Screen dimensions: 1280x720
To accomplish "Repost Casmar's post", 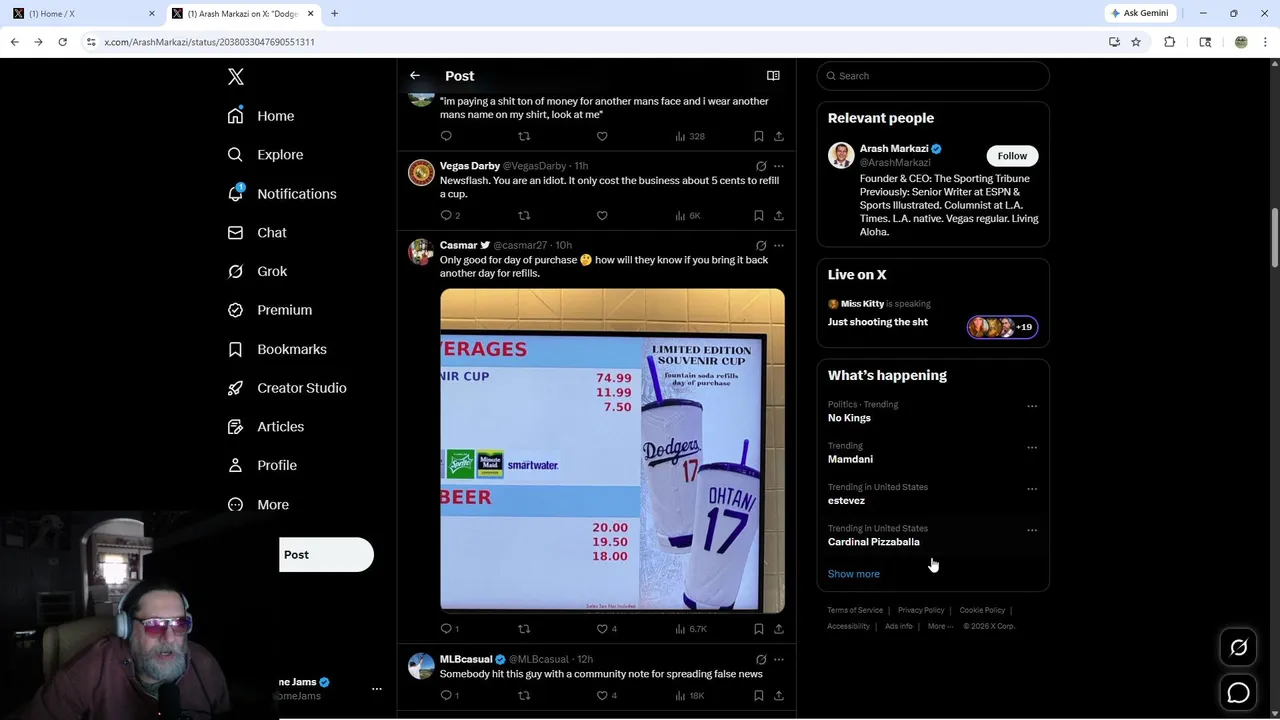I will tap(524, 629).
